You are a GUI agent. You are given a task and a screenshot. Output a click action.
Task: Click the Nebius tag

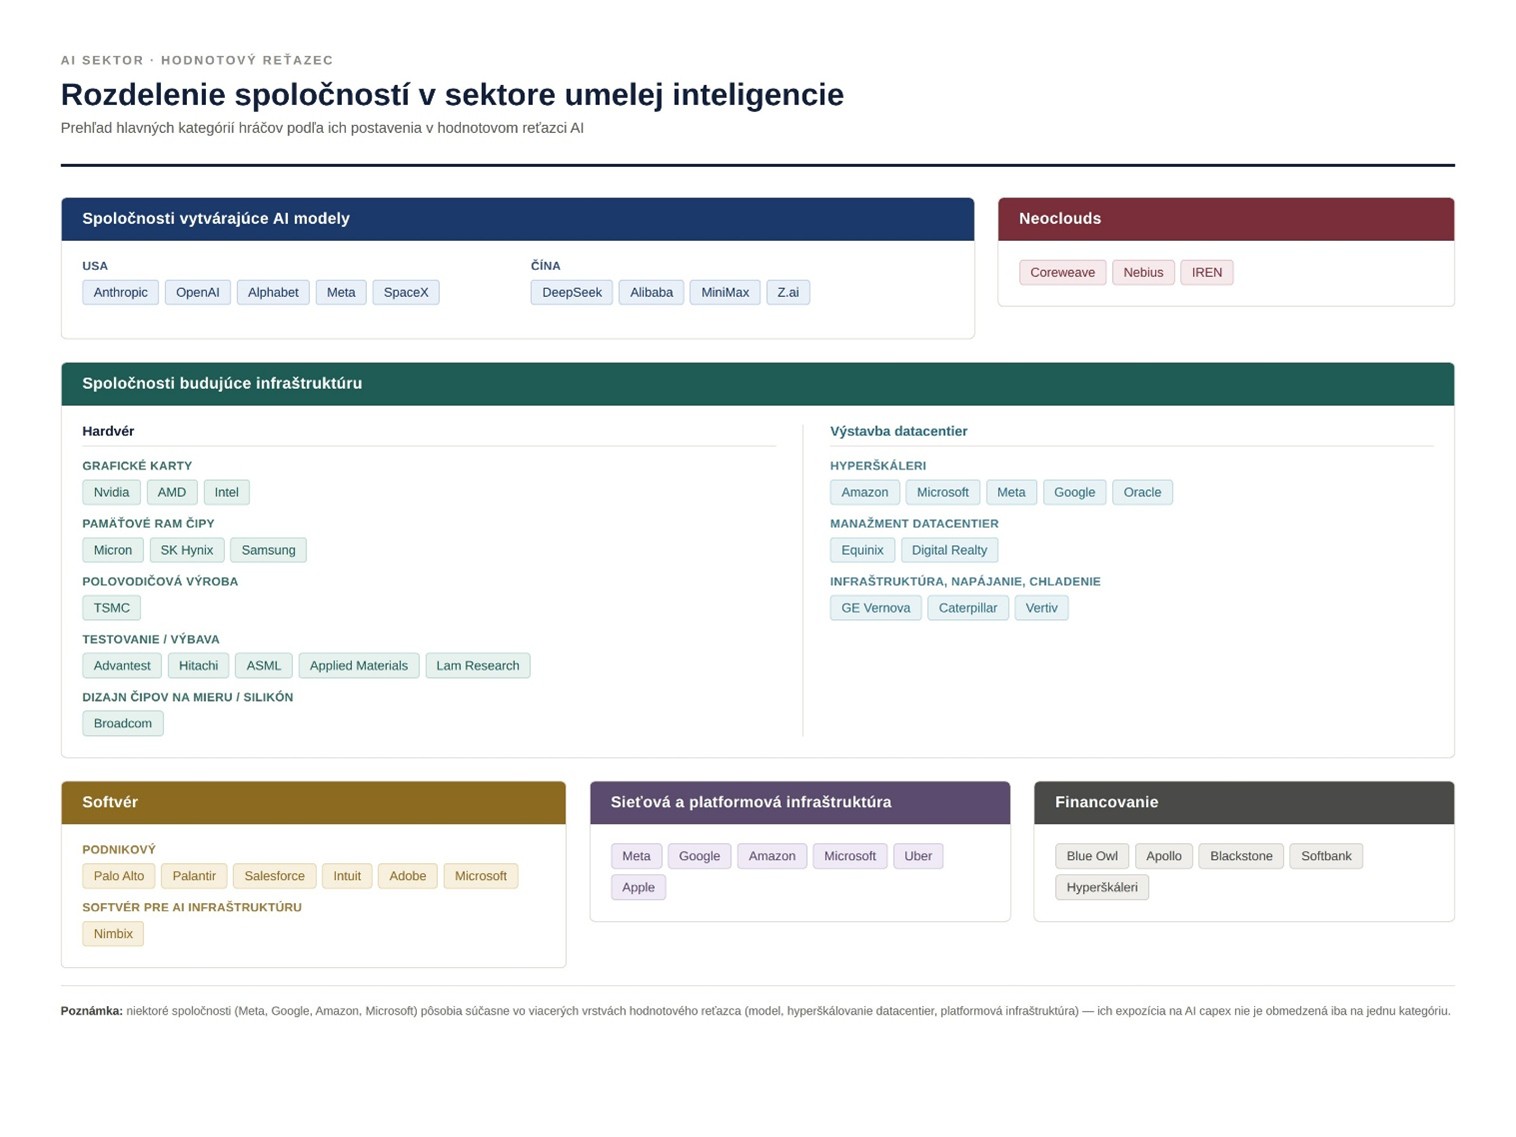1143,272
